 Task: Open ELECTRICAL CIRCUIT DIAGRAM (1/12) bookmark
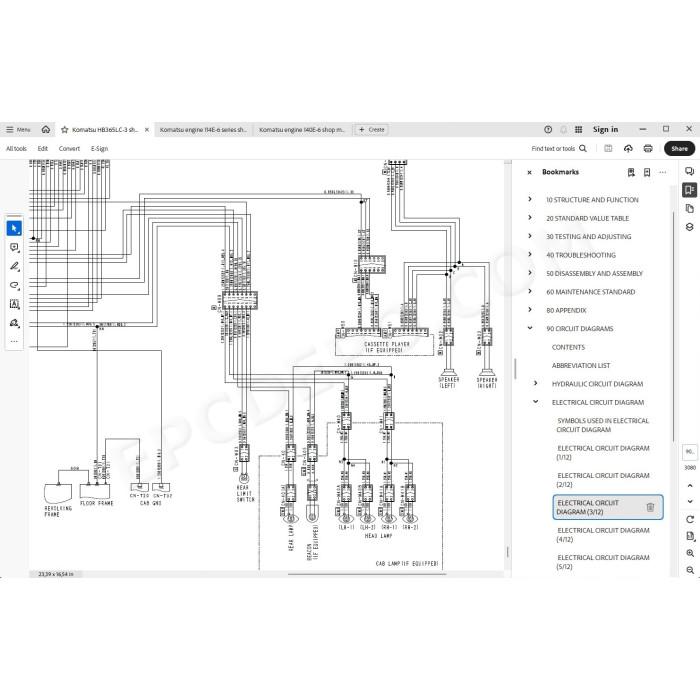click(x=603, y=453)
